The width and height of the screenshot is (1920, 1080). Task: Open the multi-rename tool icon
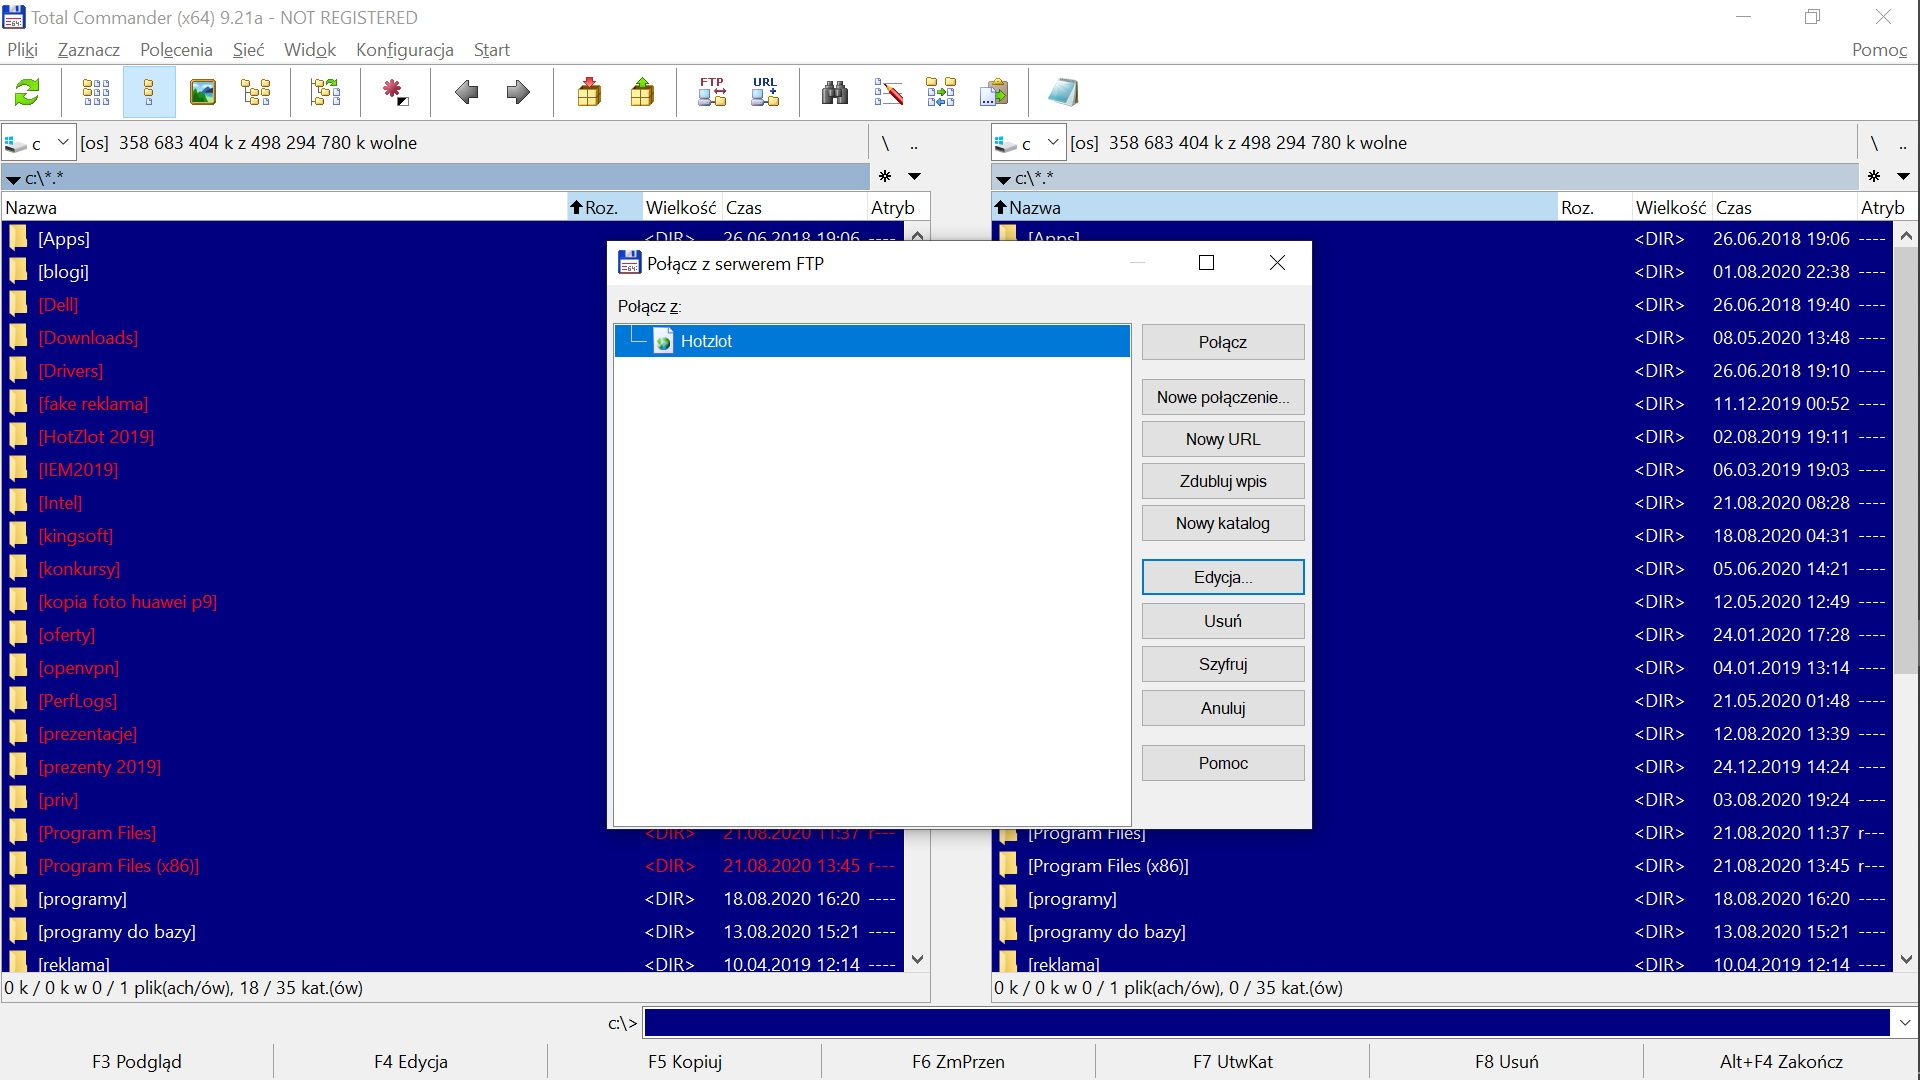888,93
